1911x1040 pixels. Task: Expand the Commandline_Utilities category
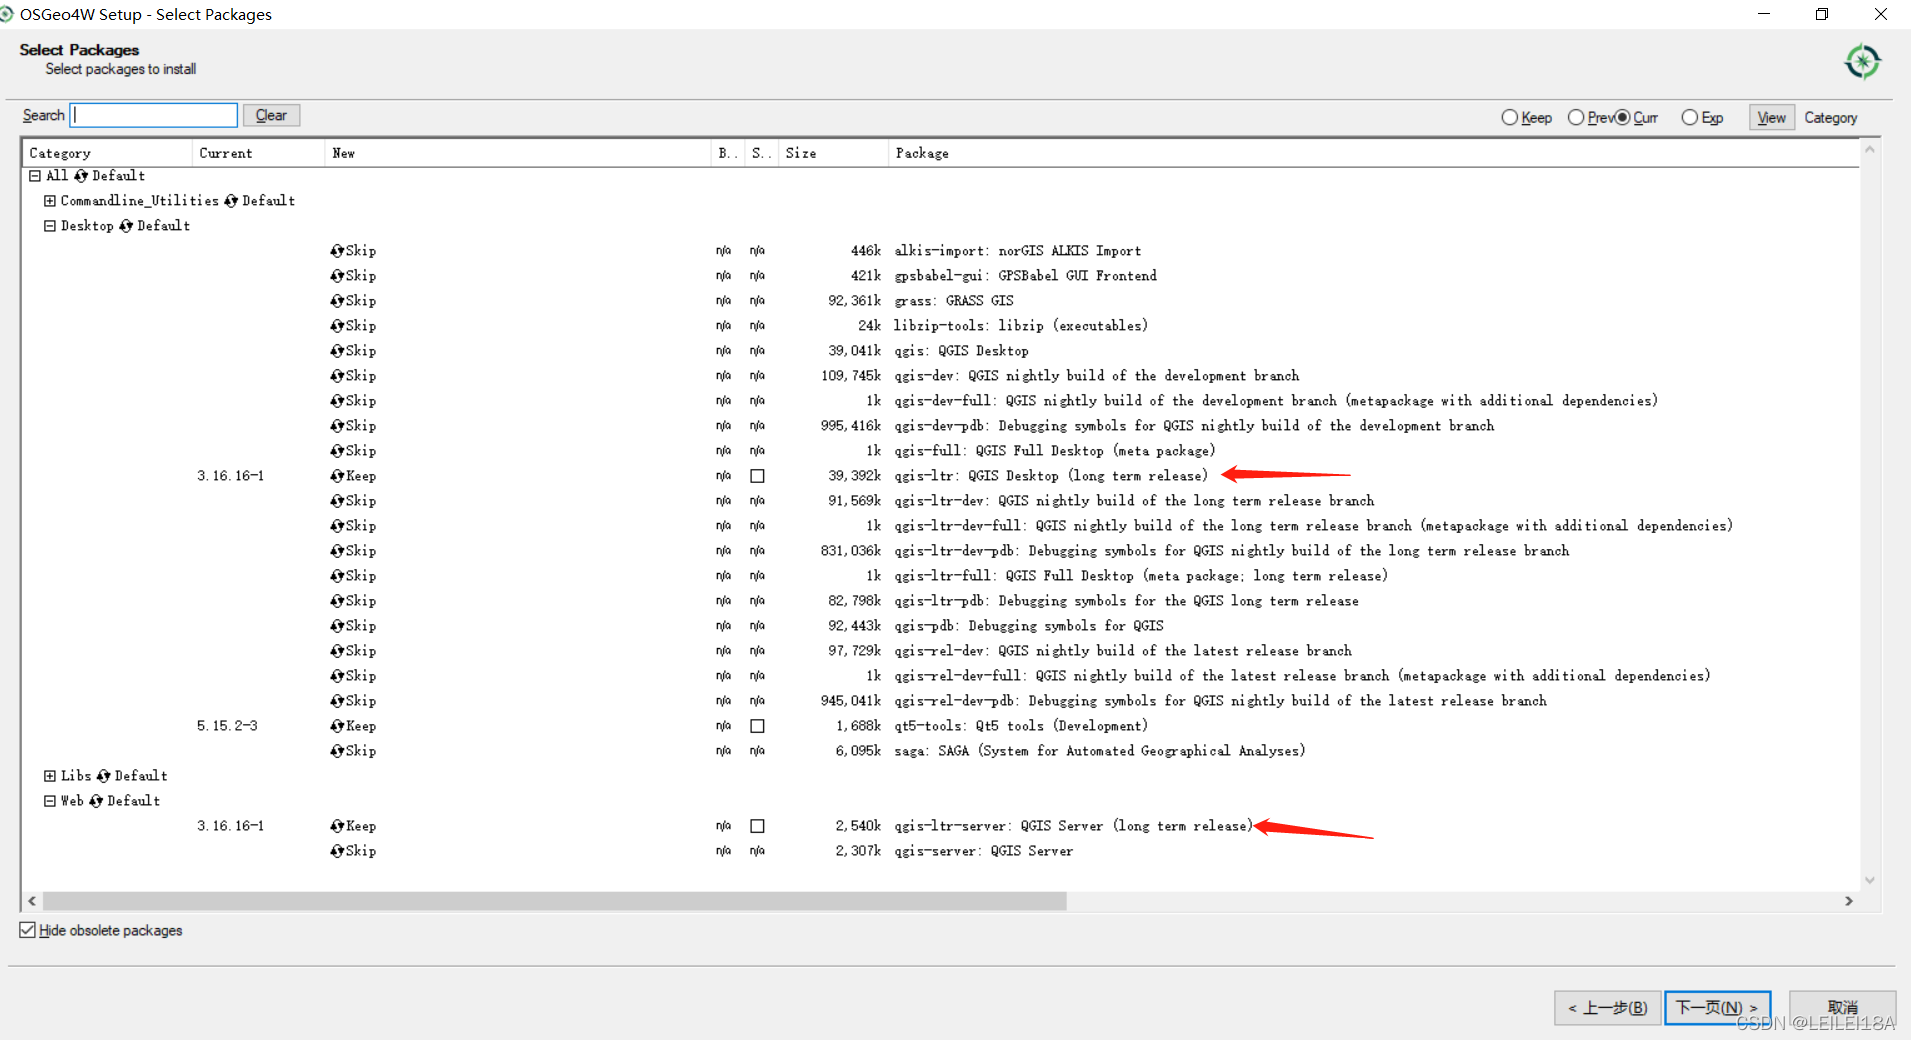pyautogui.click(x=50, y=201)
